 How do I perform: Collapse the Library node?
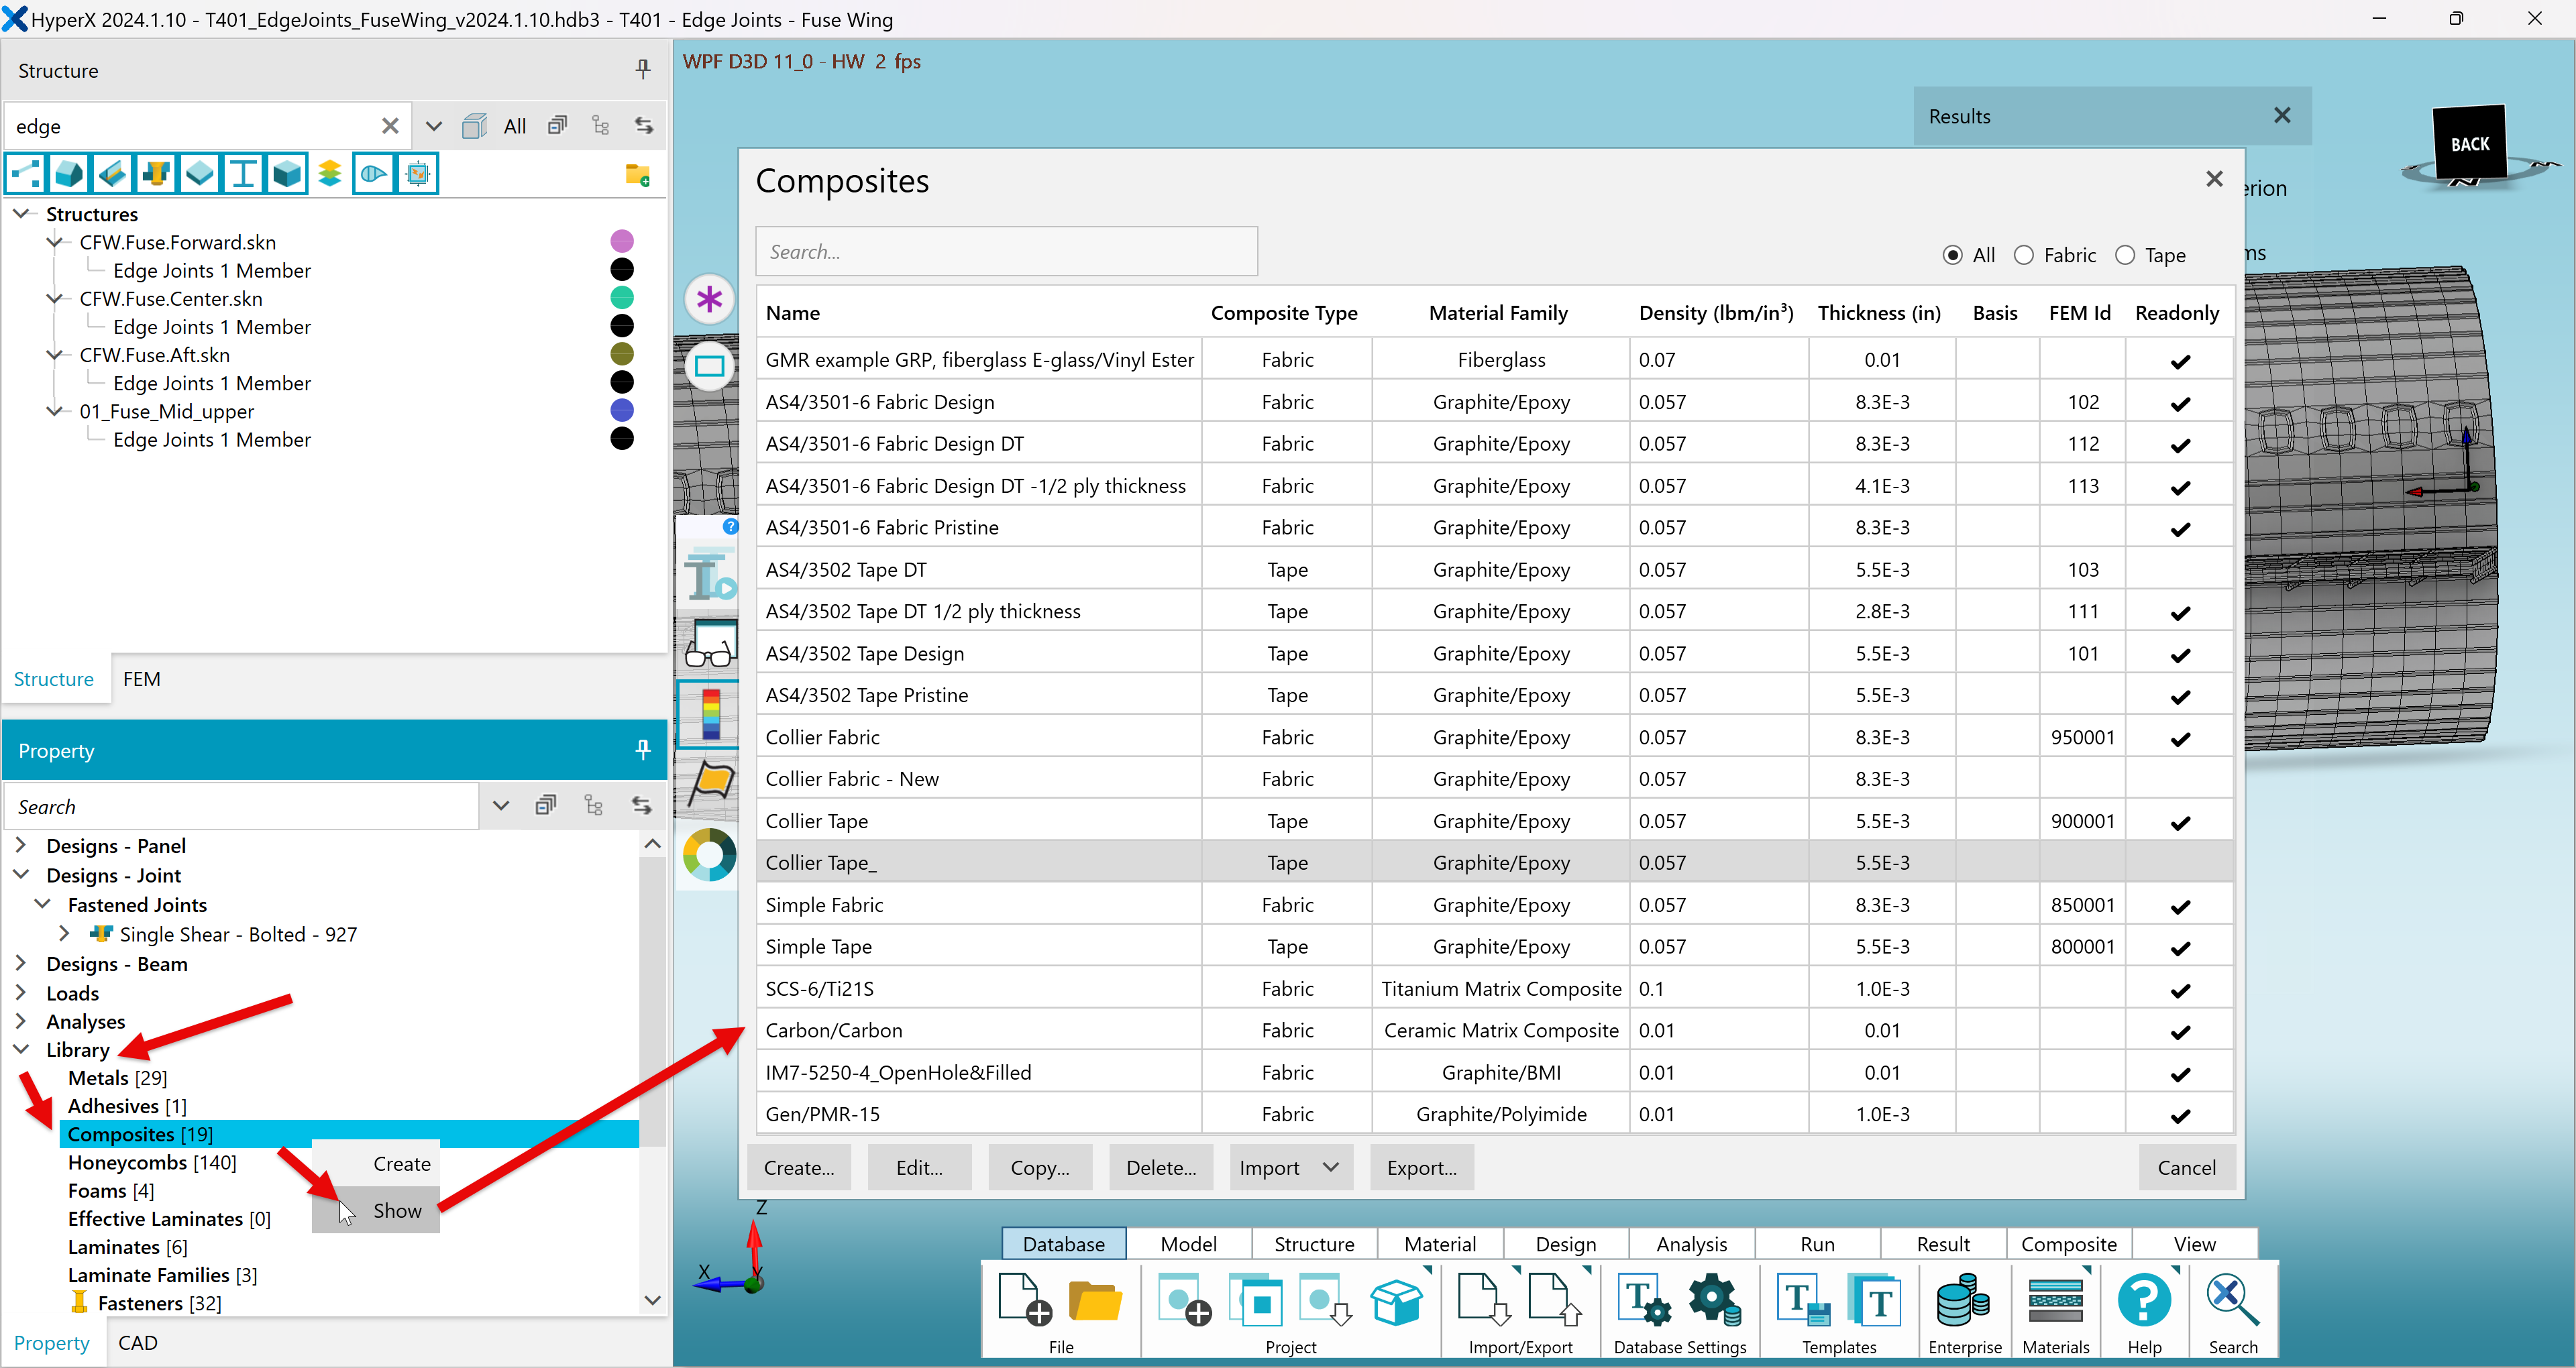point(20,1050)
